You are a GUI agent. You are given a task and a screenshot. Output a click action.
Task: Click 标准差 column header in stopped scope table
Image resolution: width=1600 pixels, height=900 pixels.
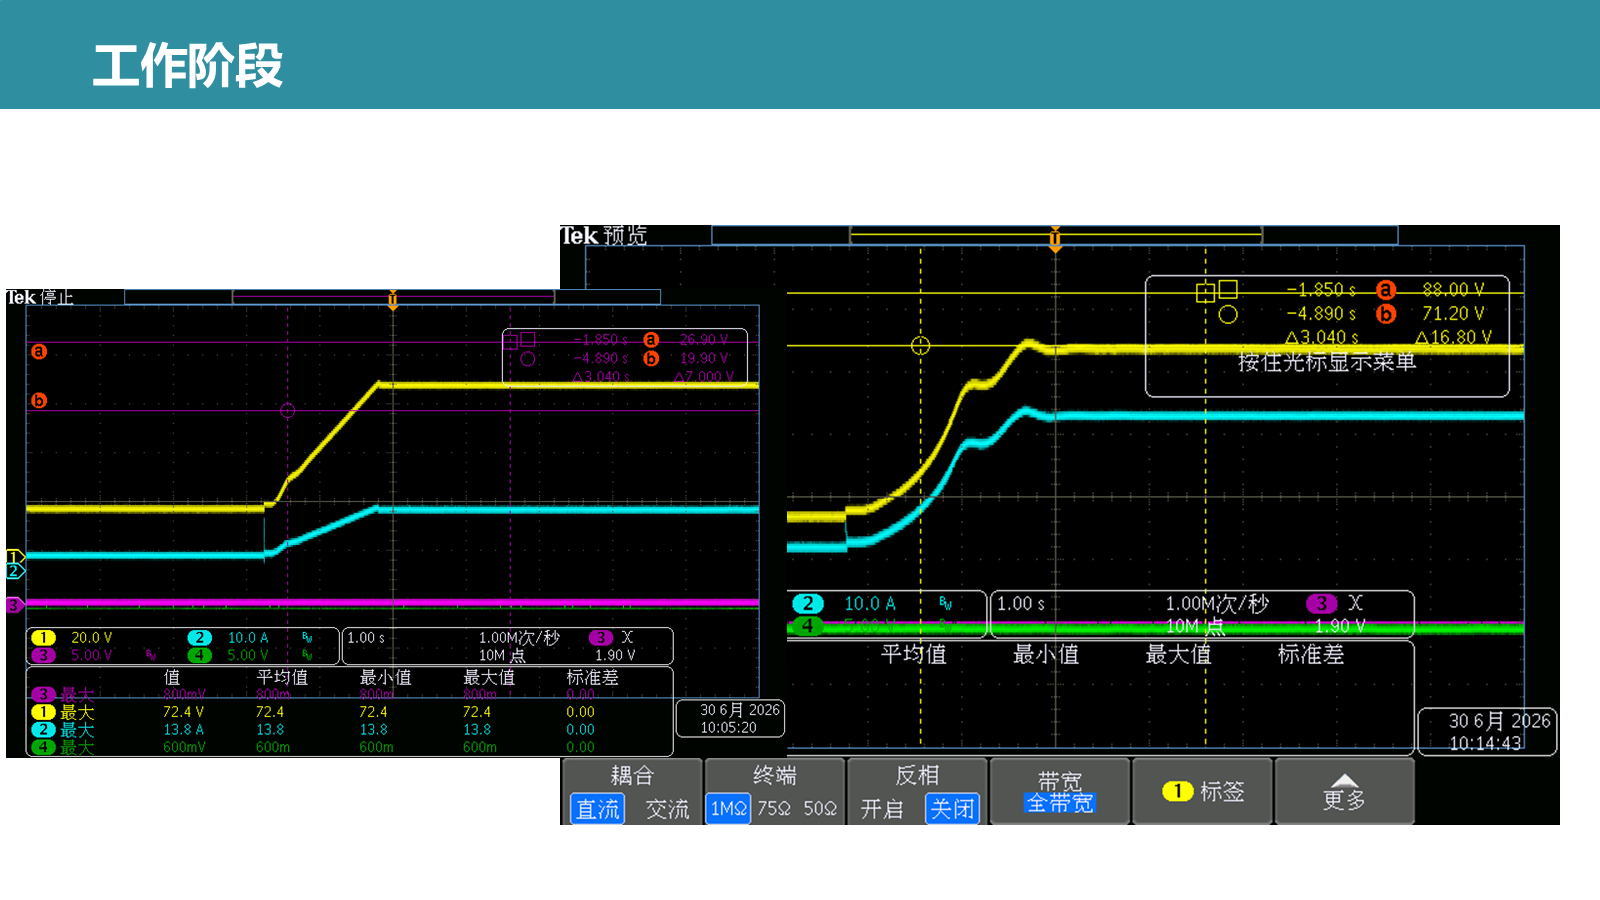592,677
